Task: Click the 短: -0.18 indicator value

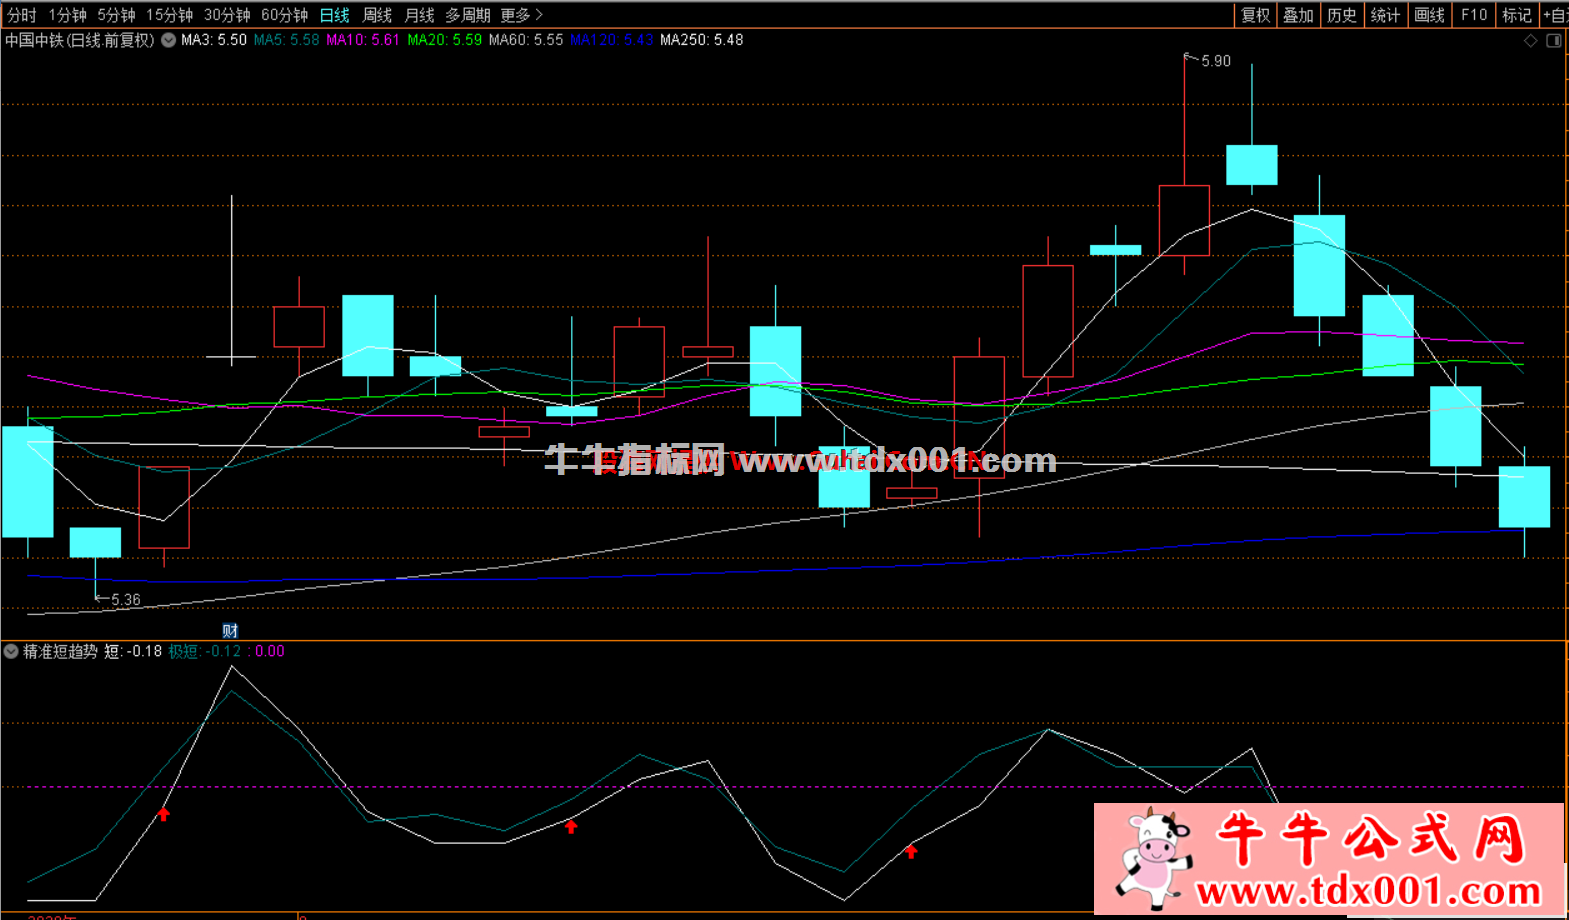Action: pyautogui.click(x=133, y=651)
